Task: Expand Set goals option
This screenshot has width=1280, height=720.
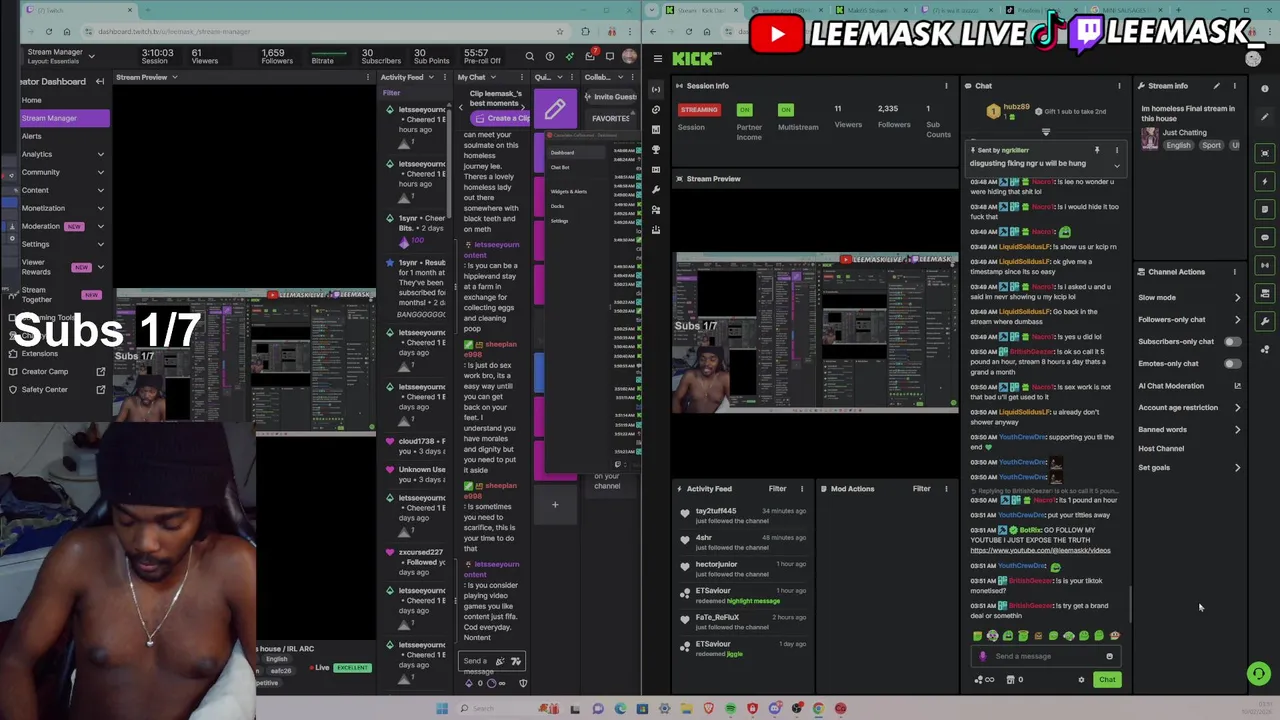Action: (x=1237, y=468)
